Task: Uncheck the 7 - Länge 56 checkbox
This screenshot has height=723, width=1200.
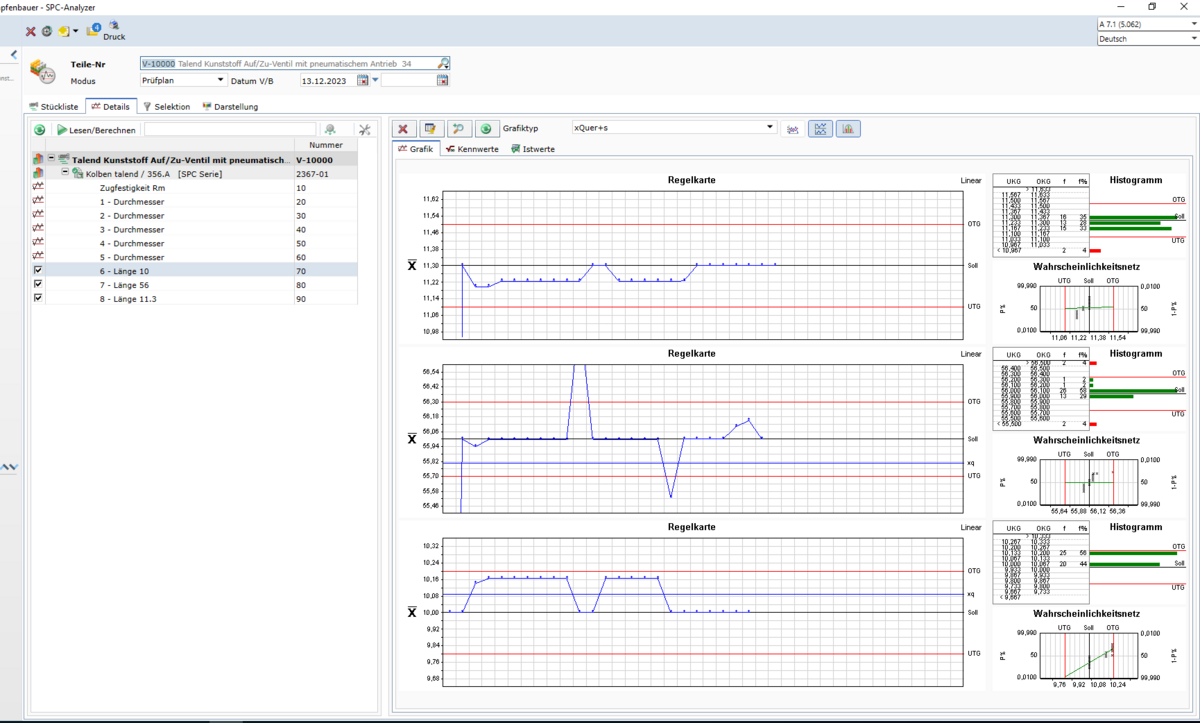Action: point(39,284)
